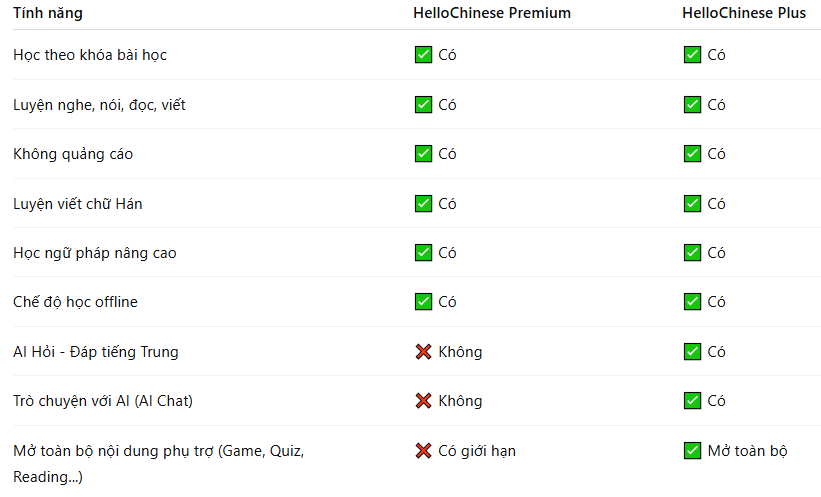Click the red X beside Có giới hạn
This screenshot has width=821, height=497.
pos(423,451)
